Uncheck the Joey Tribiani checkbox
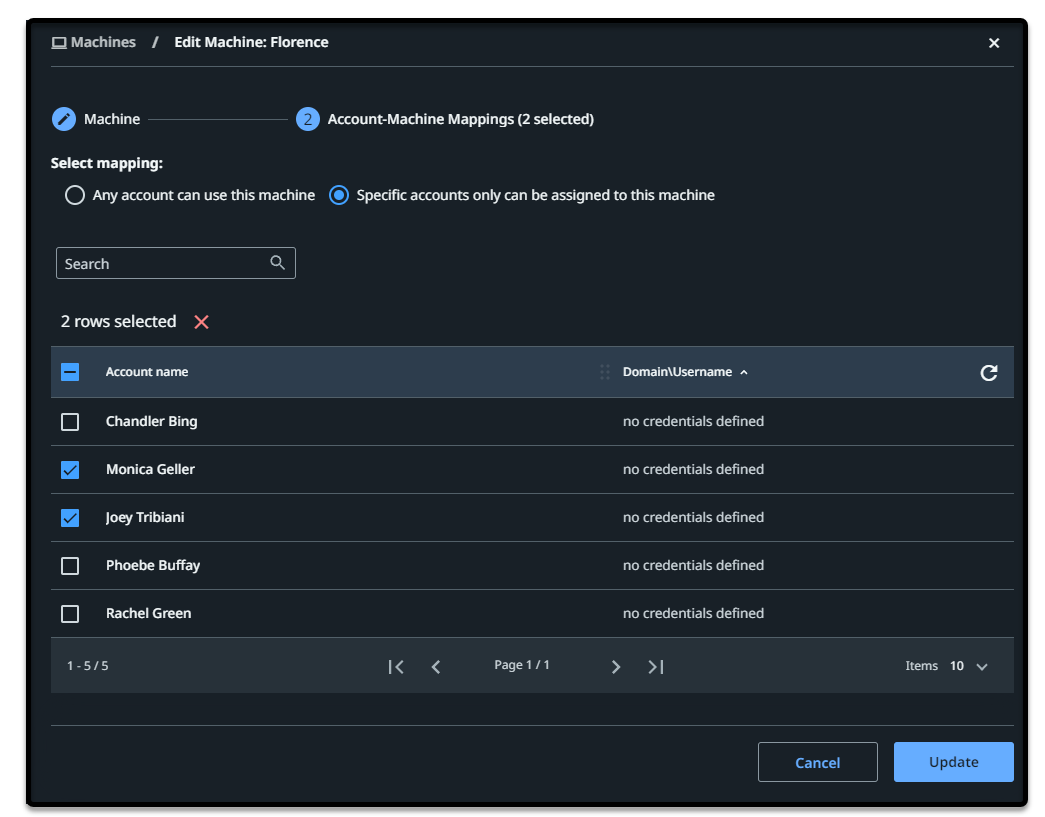The image size is (1045, 817). [x=70, y=518]
